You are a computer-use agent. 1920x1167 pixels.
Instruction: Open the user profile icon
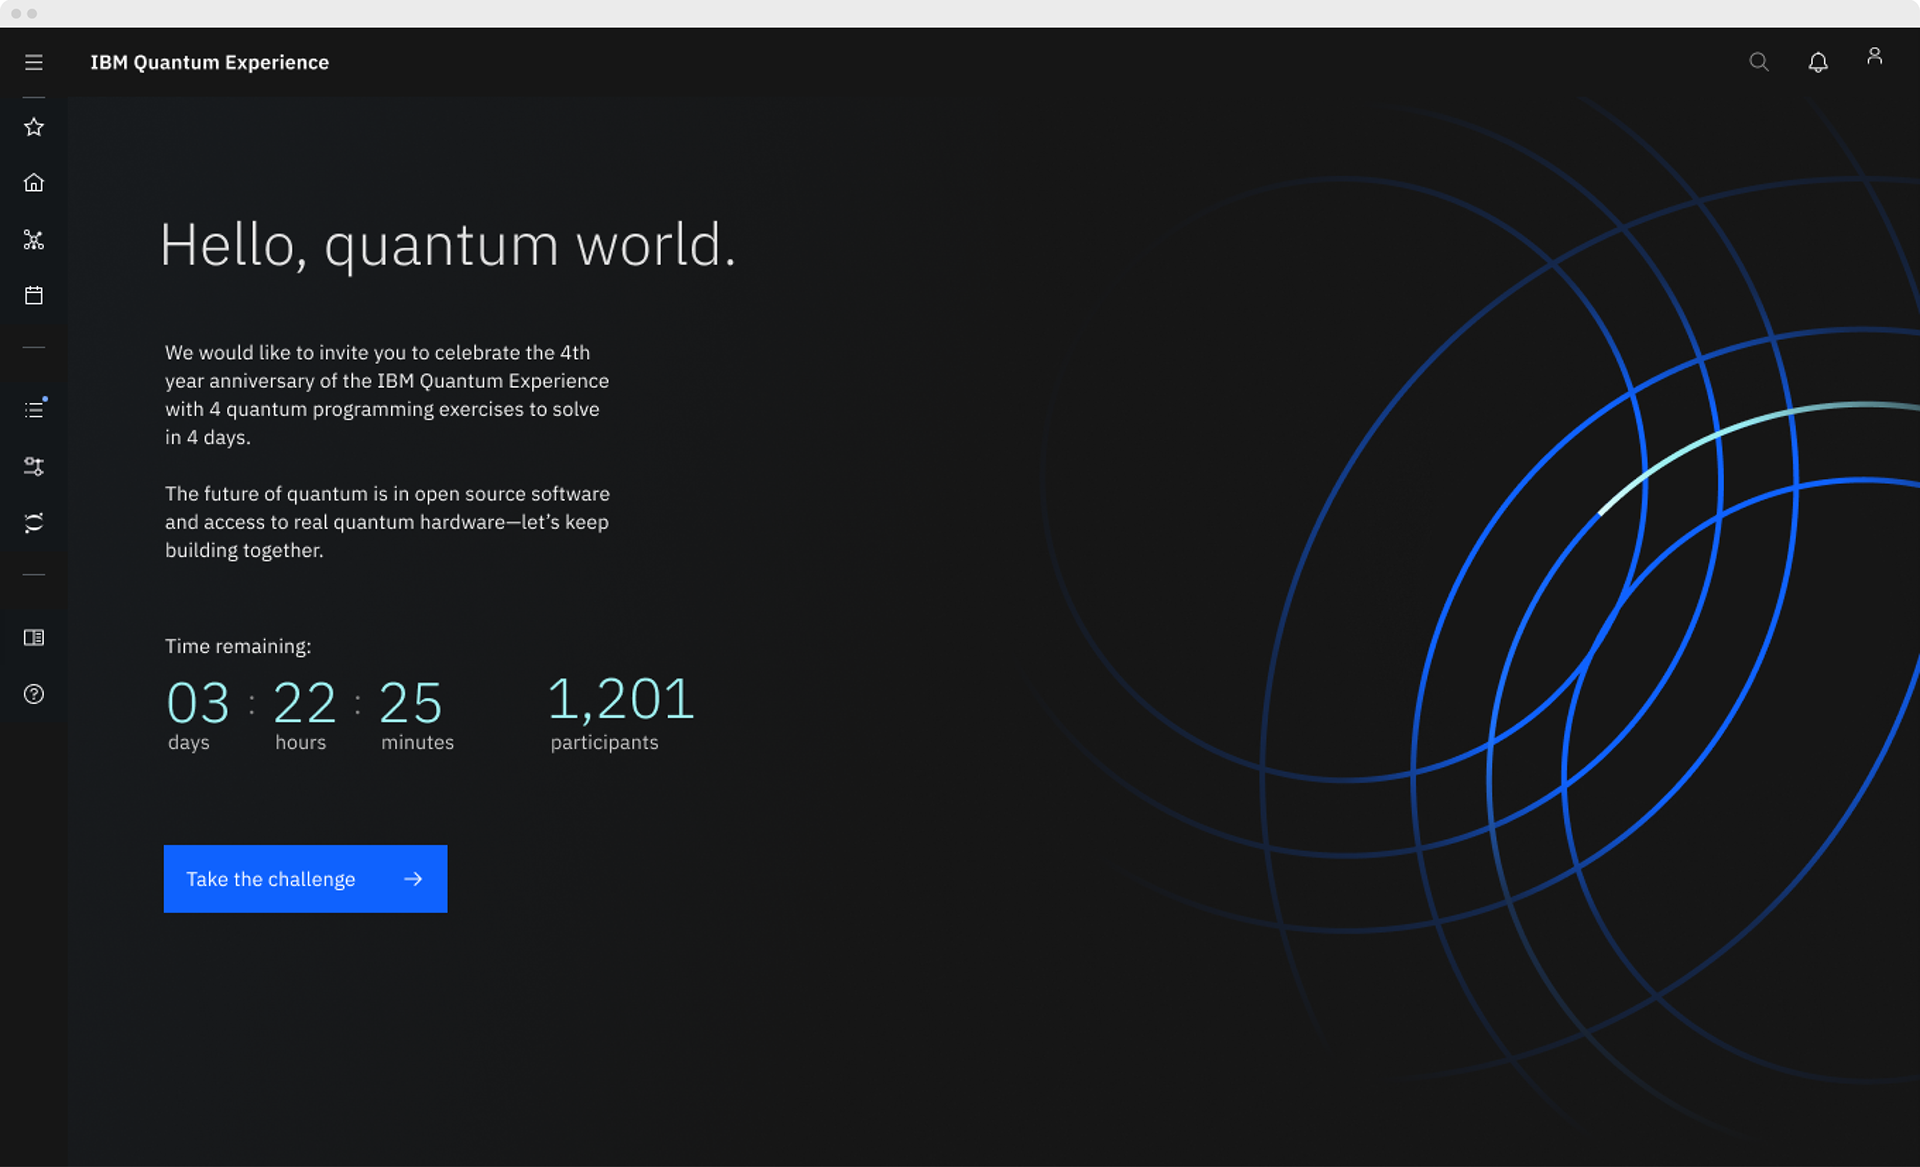(1875, 57)
